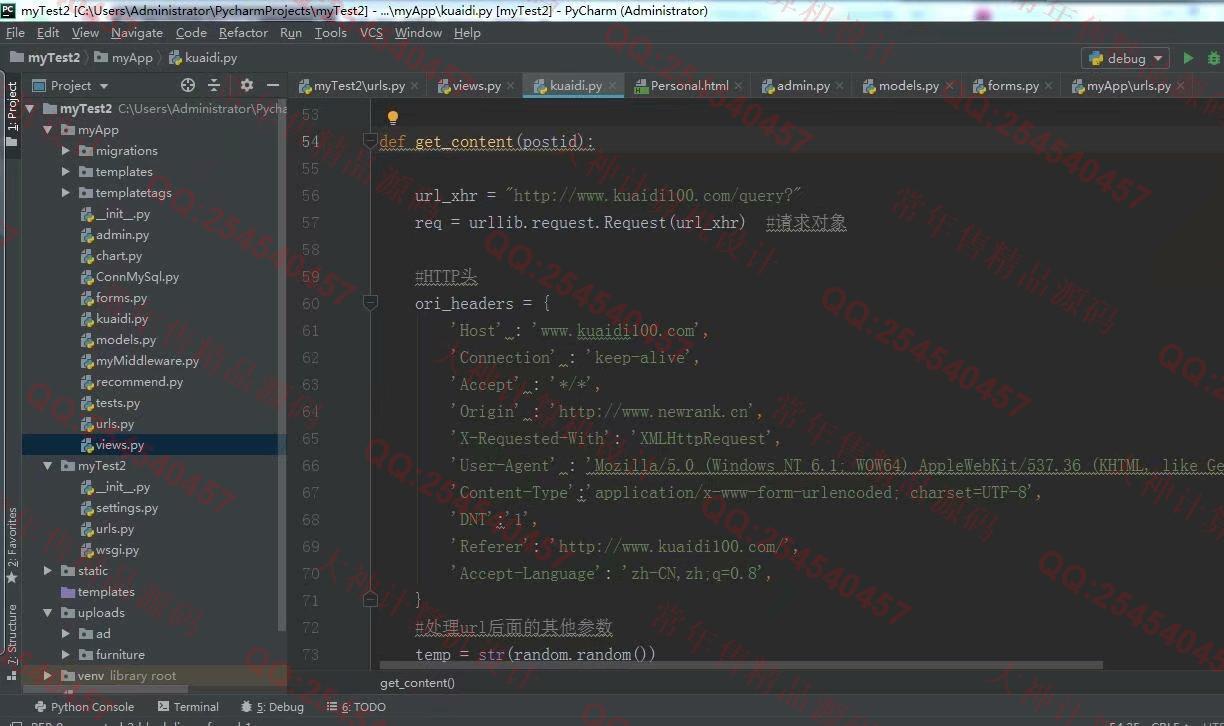
Task: Open the 6: TODO tool window
Action: coord(356,707)
